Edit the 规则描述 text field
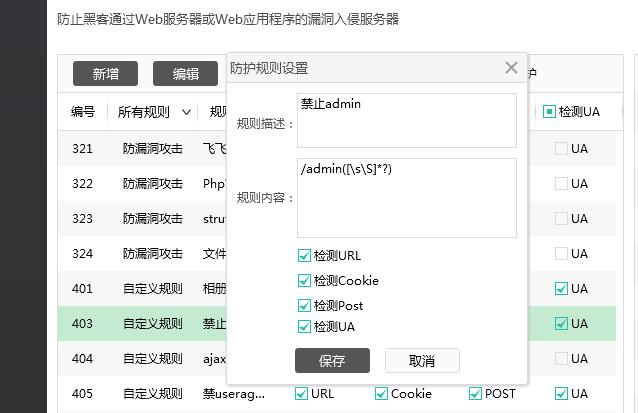The height and width of the screenshot is (413, 638). point(406,120)
